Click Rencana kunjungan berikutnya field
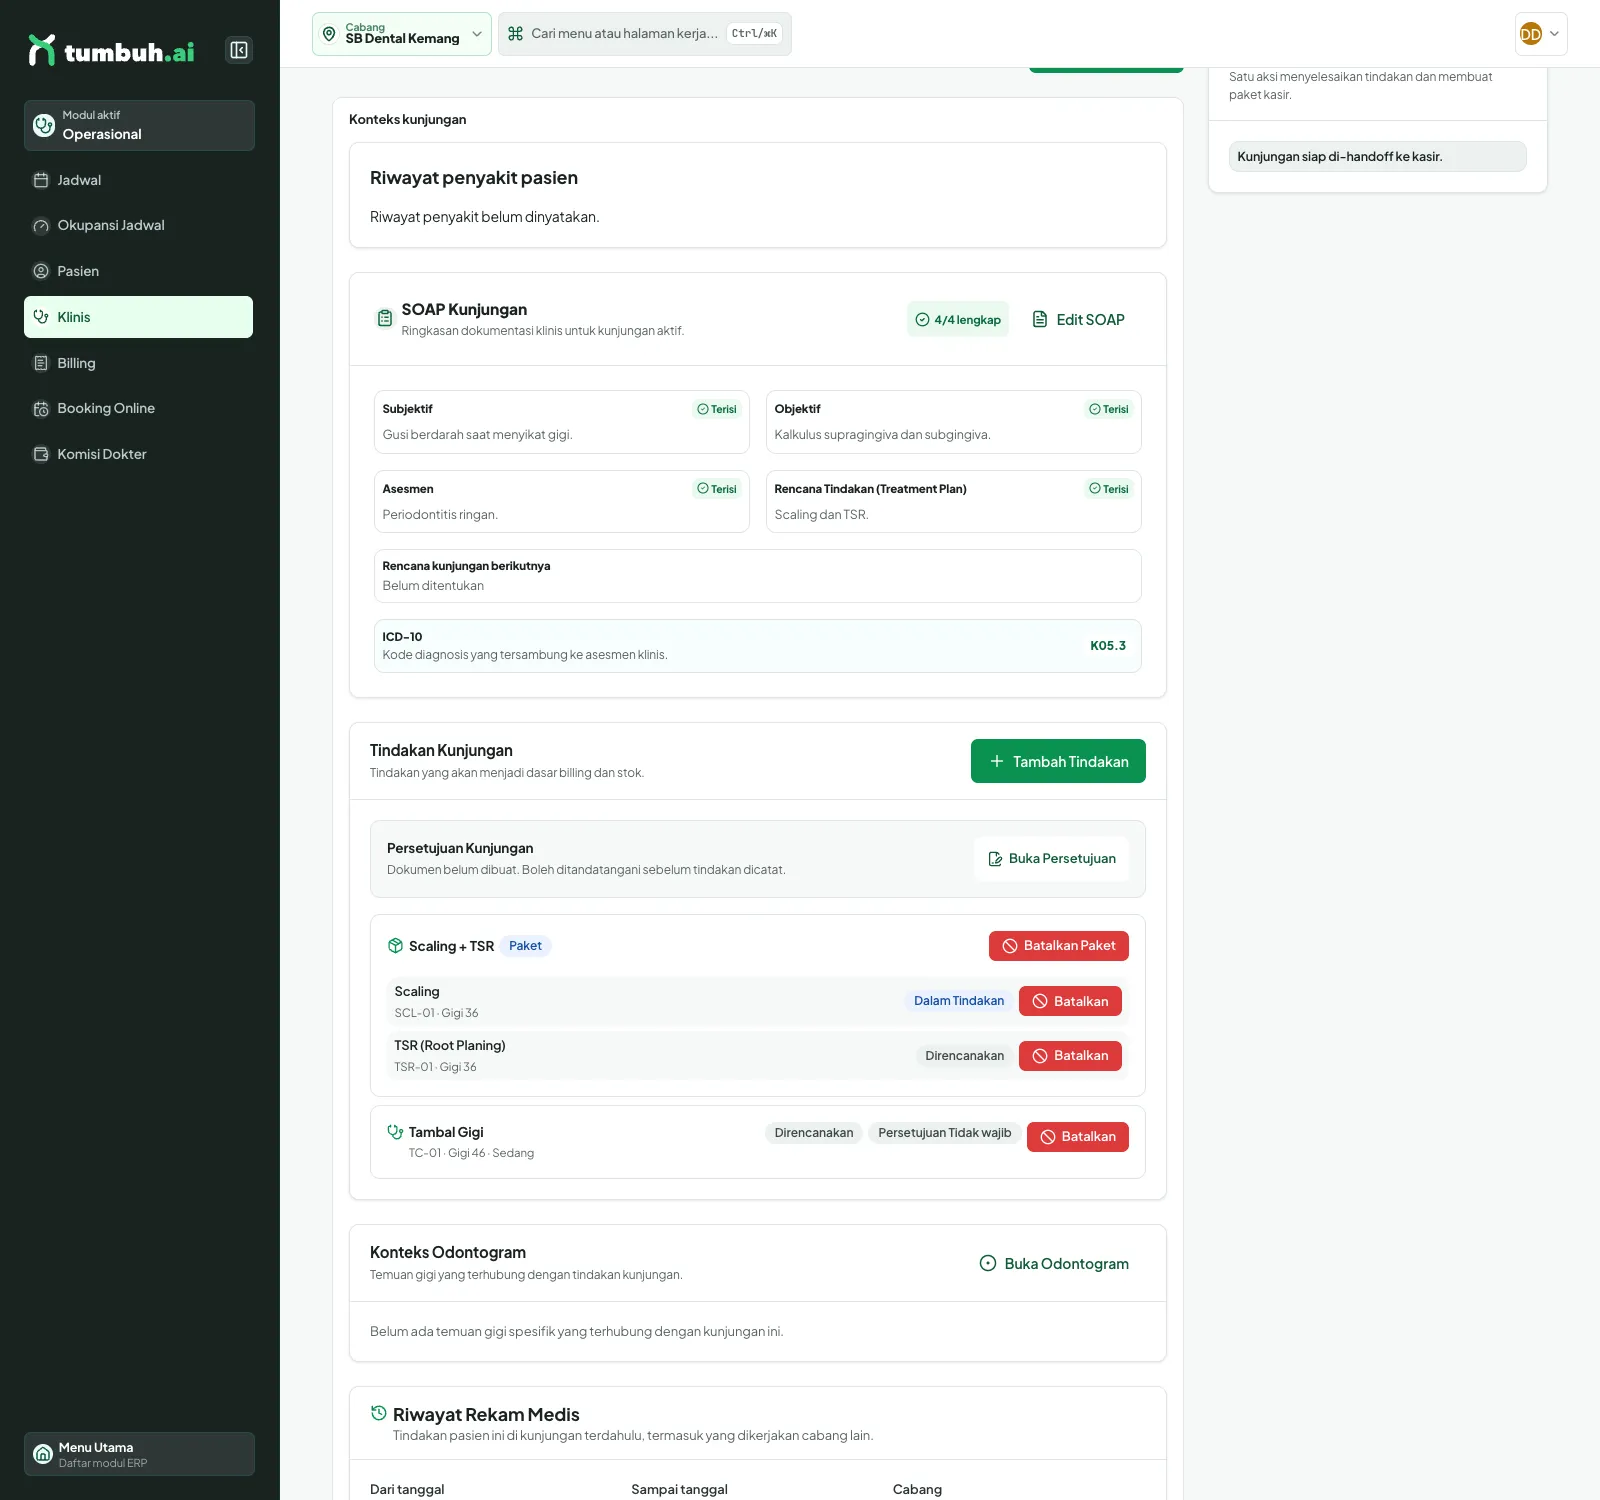The image size is (1600, 1500). coord(758,576)
